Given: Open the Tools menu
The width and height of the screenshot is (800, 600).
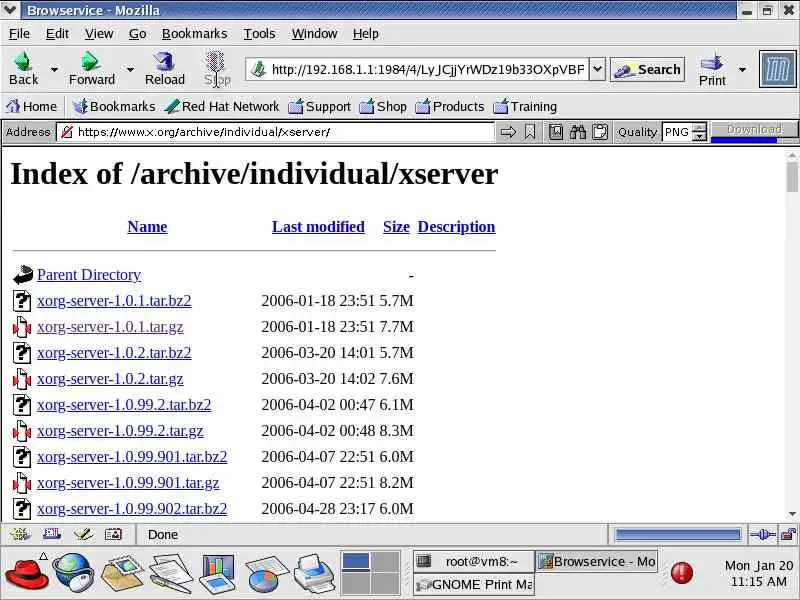Looking at the screenshot, I should tap(259, 34).
